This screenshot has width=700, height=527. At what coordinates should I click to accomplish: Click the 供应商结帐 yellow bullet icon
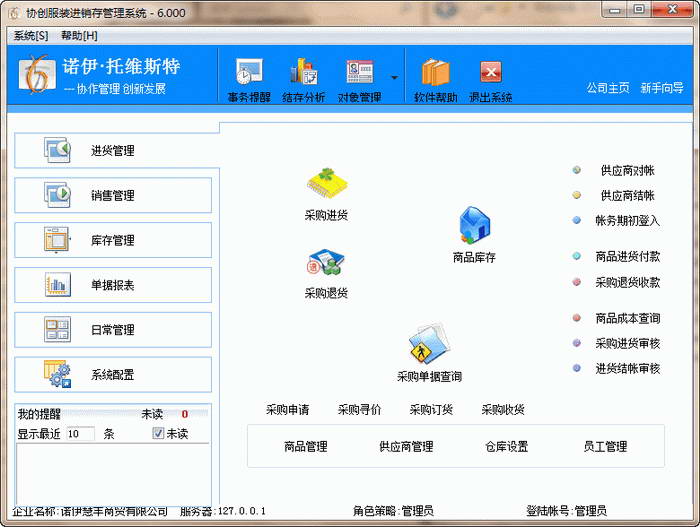coord(577,195)
